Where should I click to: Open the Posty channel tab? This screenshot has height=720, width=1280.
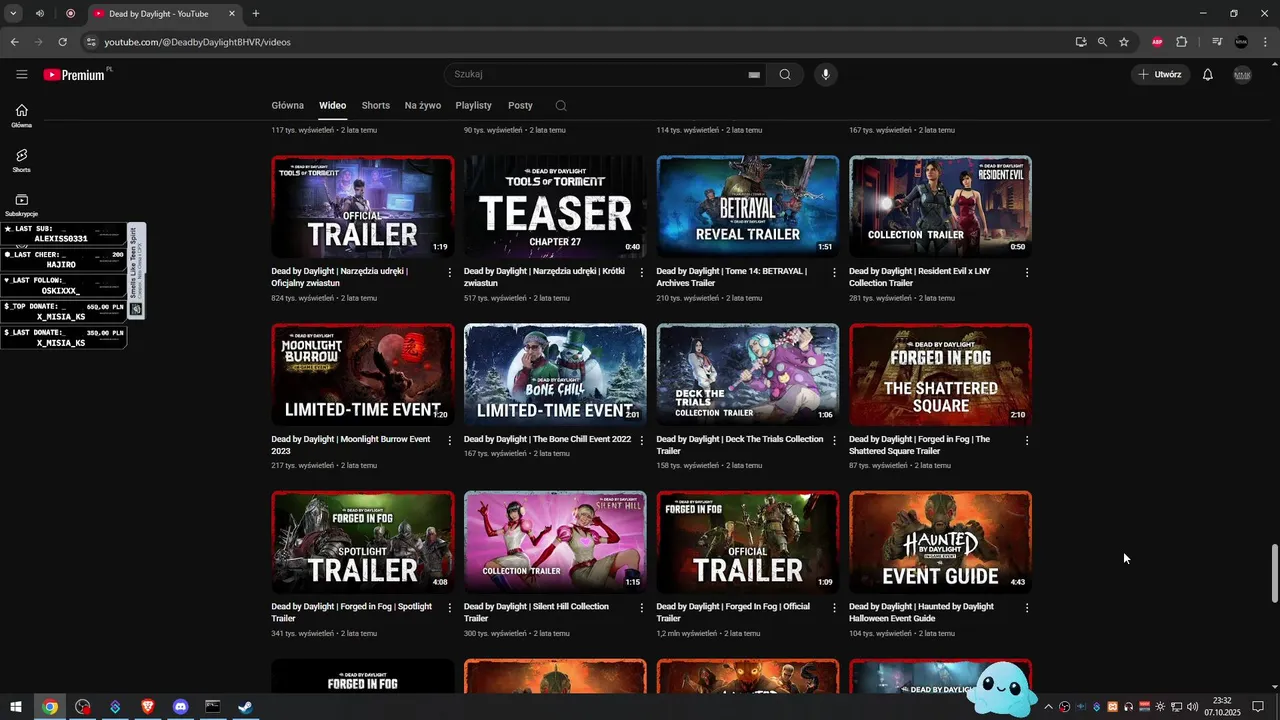coord(520,105)
